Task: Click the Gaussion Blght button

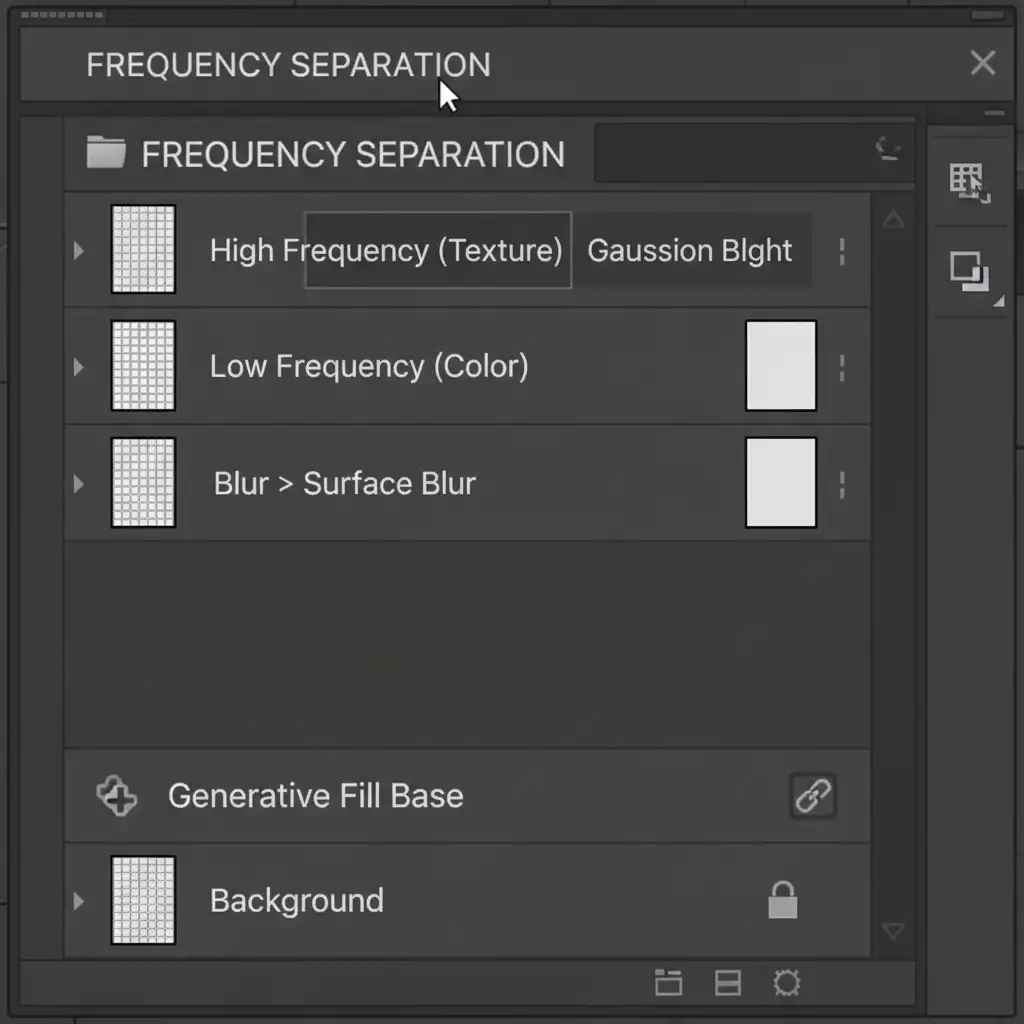Action: [690, 251]
